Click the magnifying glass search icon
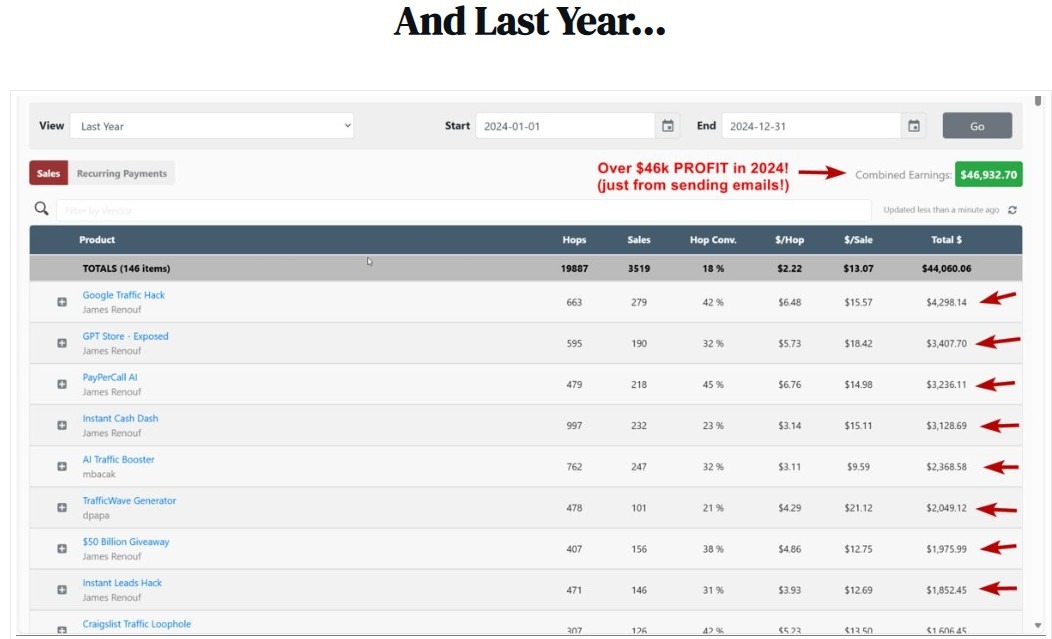 click(x=42, y=209)
